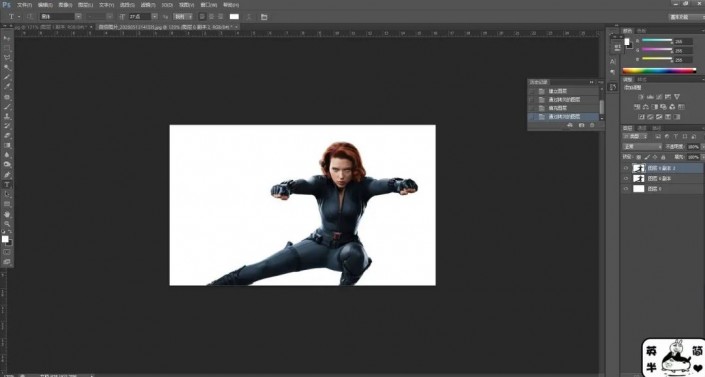Select the Path Selection arrow tool
The image size is (705, 377).
(x=7, y=194)
